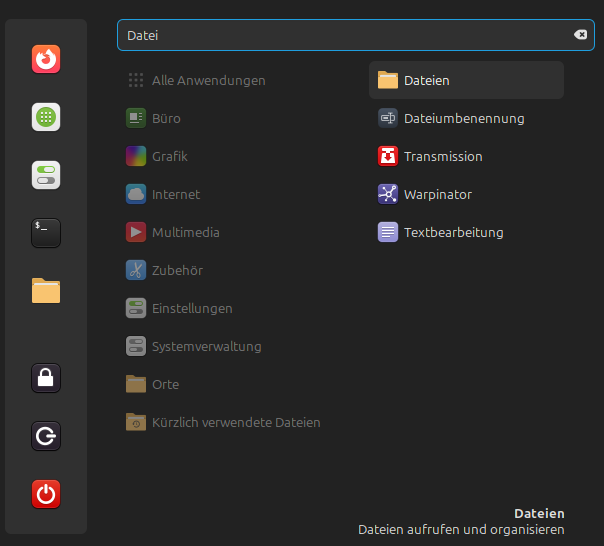This screenshot has height=546, width=604.
Task: Select the Alle Anwendungen category
Action: coord(208,81)
